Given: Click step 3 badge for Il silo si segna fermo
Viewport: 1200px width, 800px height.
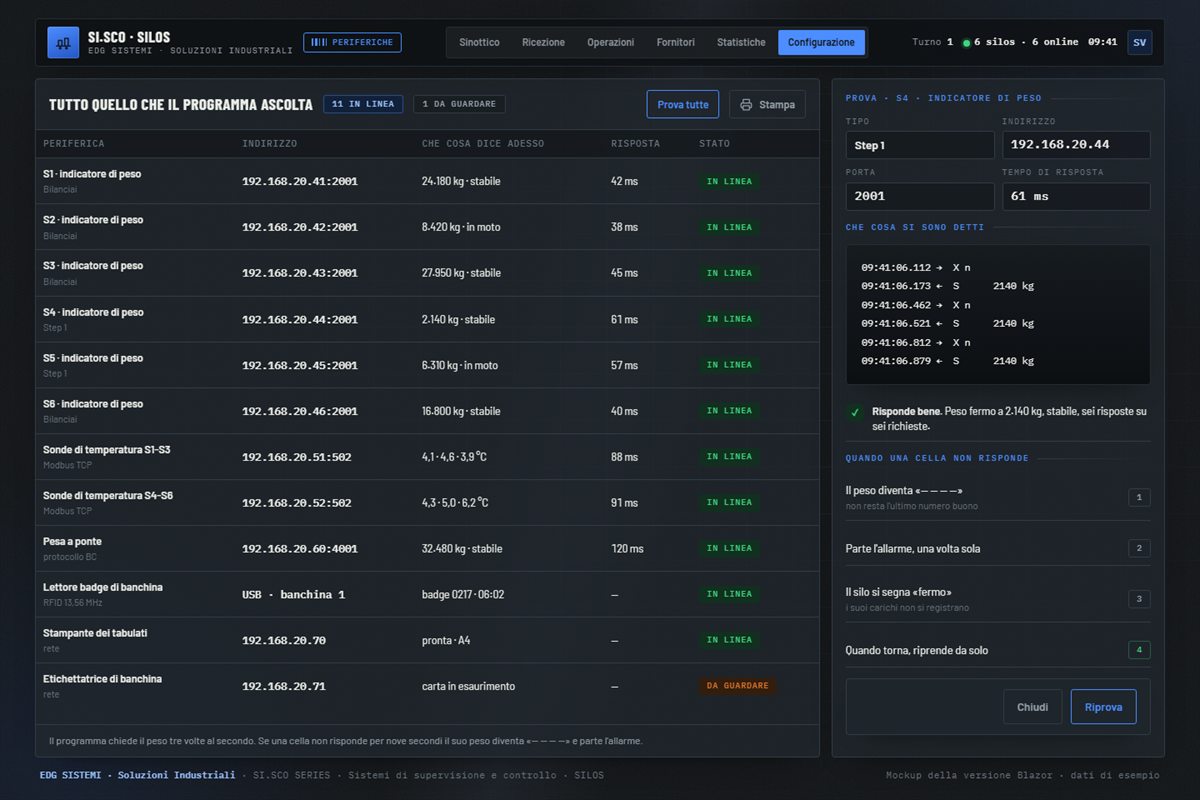Looking at the screenshot, I should [x=1139, y=599].
